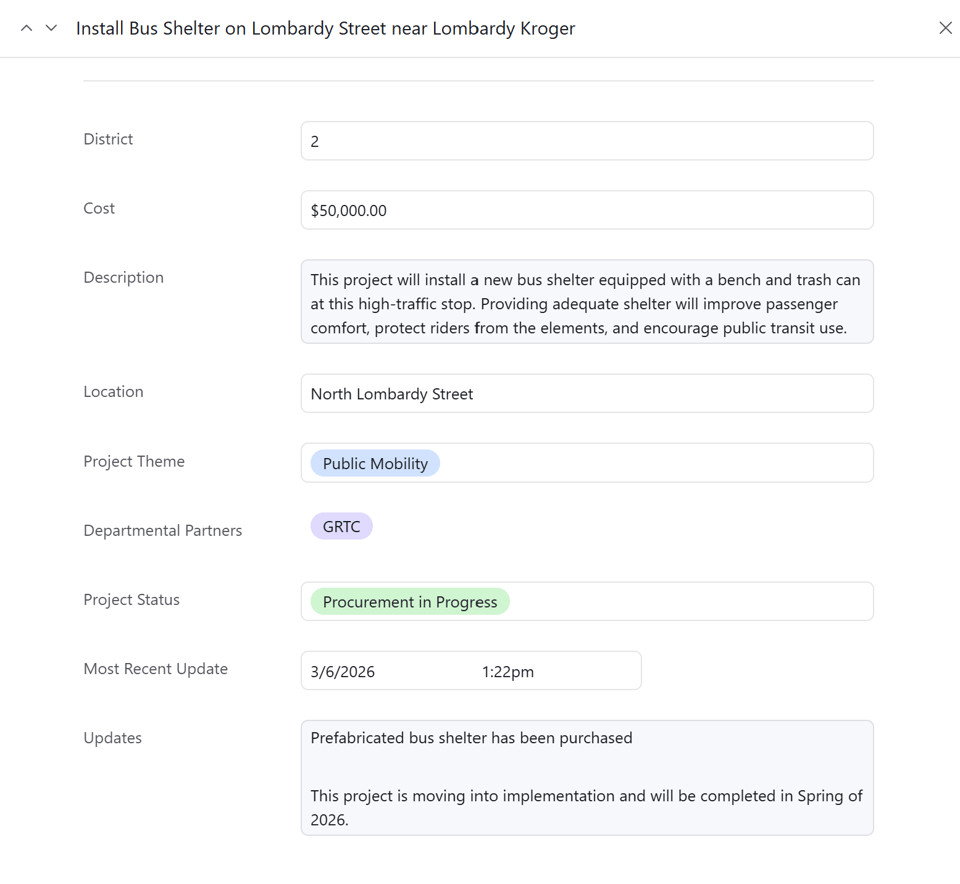Select the GRTC departmental partner tag
The height and width of the screenshot is (884, 960).
pos(341,525)
